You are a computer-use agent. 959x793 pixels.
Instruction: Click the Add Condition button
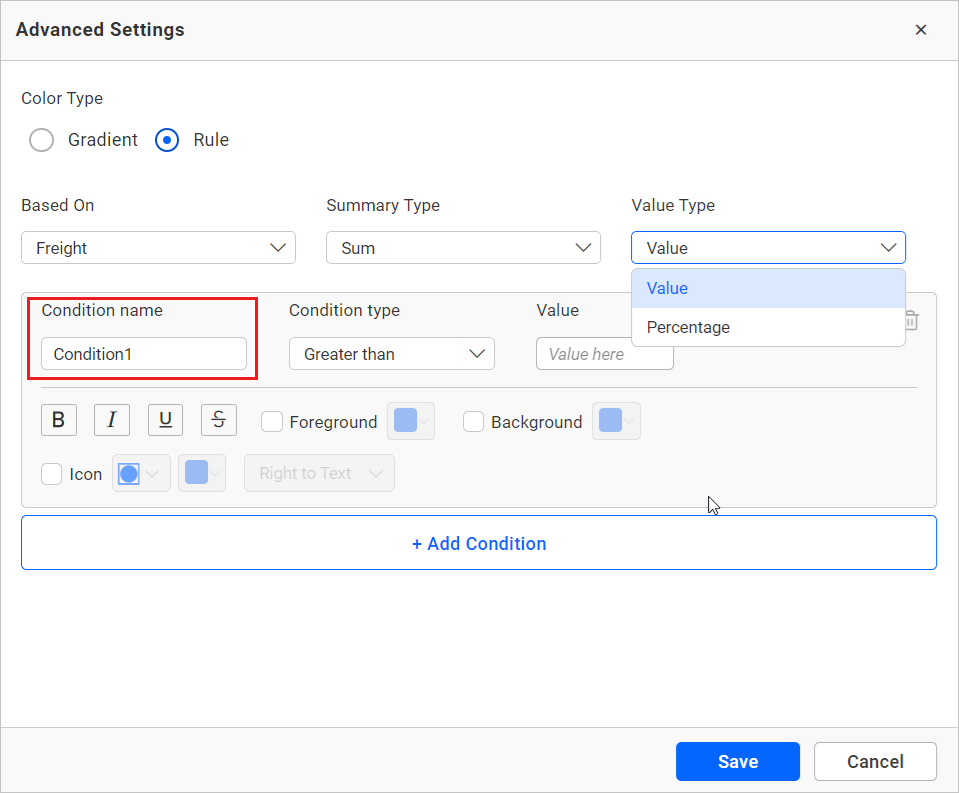(478, 543)
